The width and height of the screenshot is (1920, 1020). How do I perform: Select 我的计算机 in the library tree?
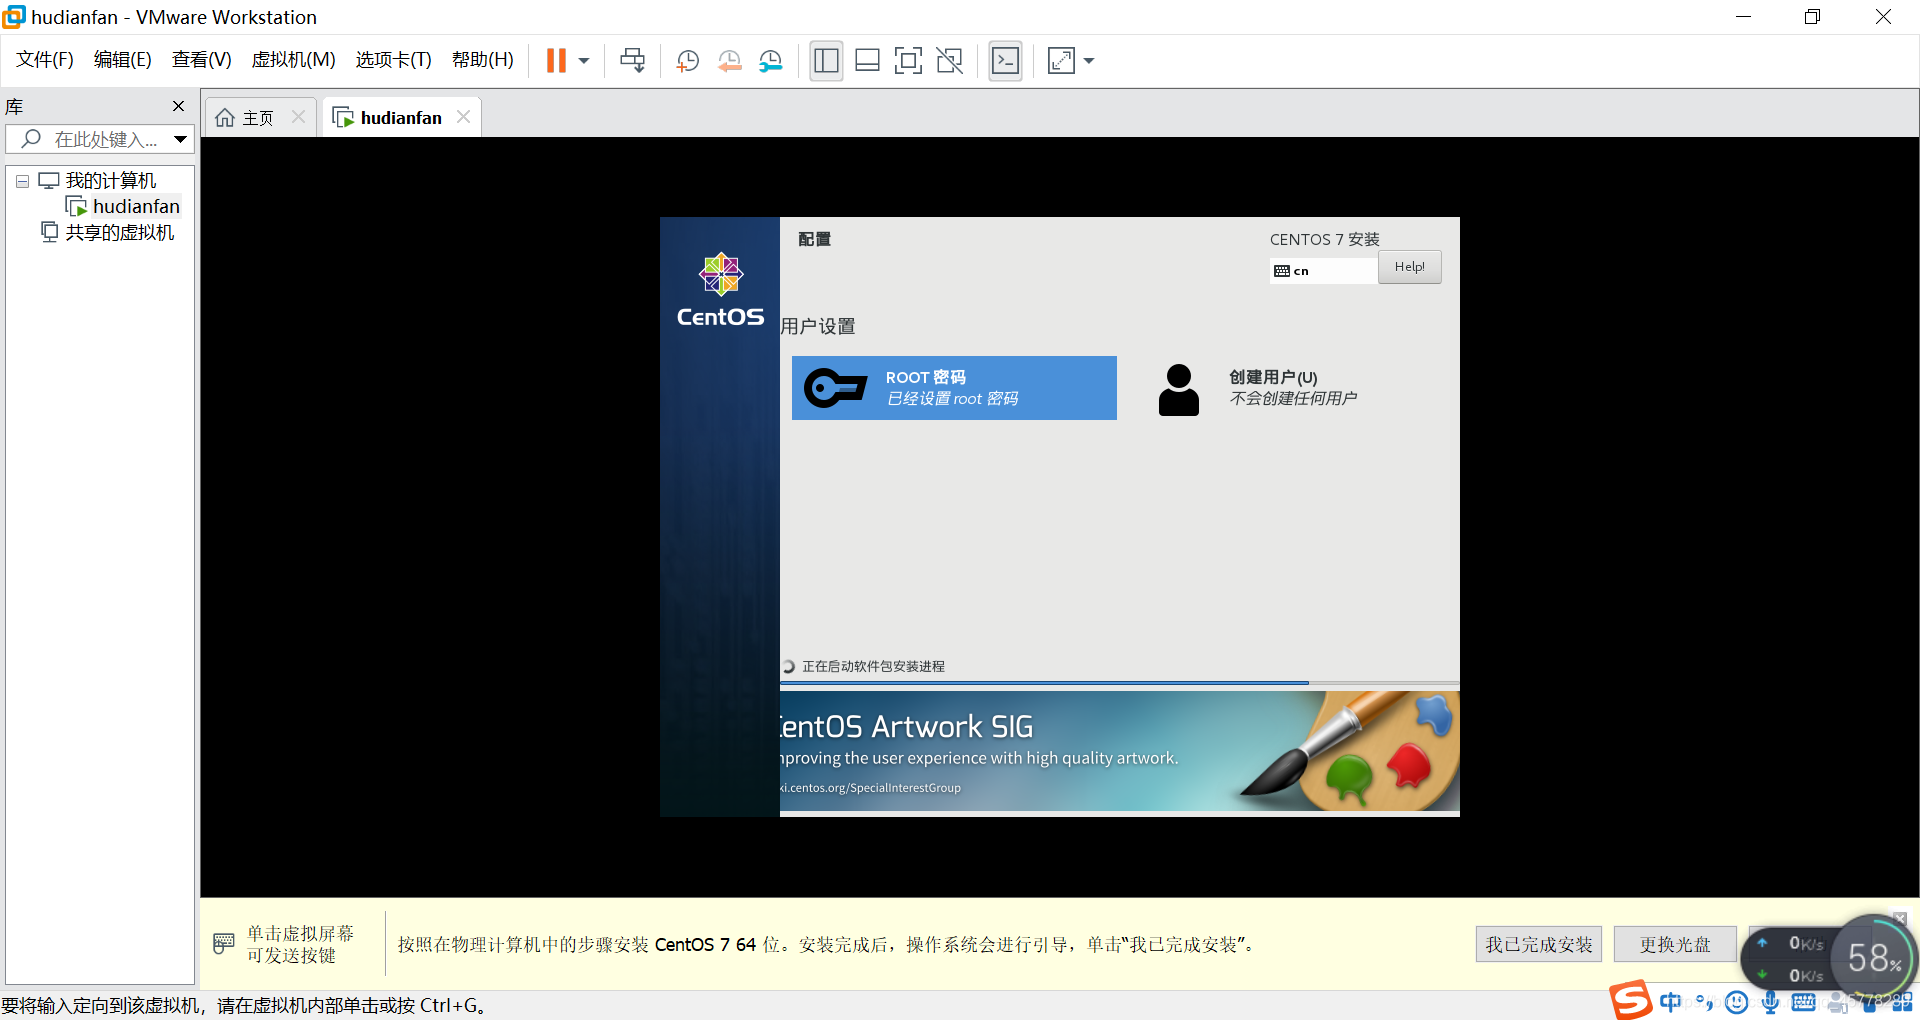[111, 181]
